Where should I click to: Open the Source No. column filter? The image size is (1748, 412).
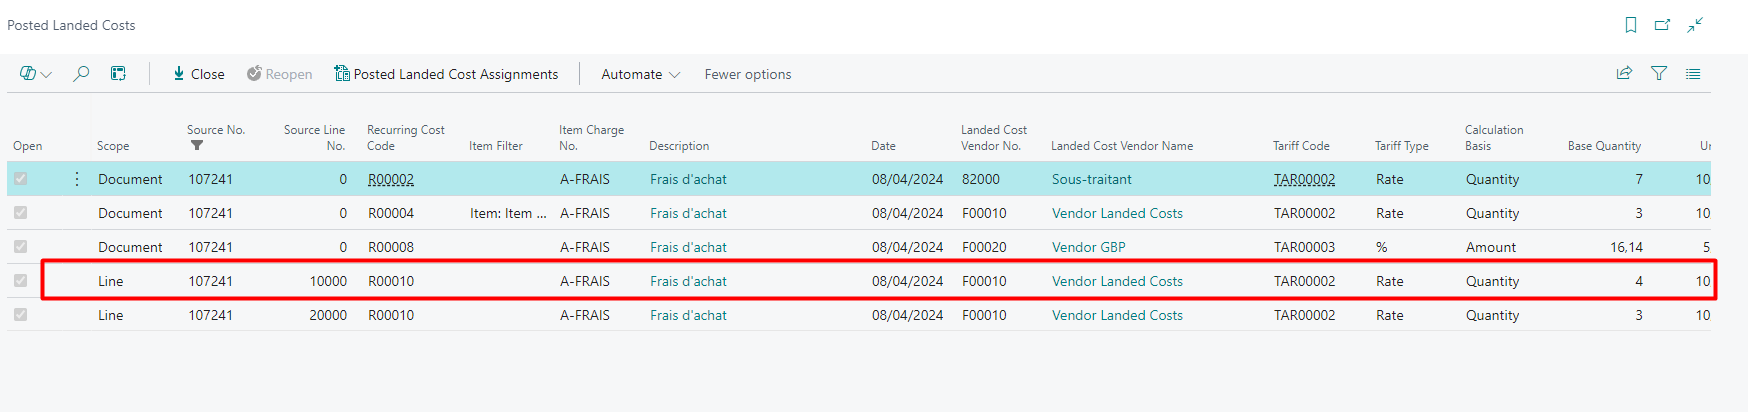click(x=197, y=146)
